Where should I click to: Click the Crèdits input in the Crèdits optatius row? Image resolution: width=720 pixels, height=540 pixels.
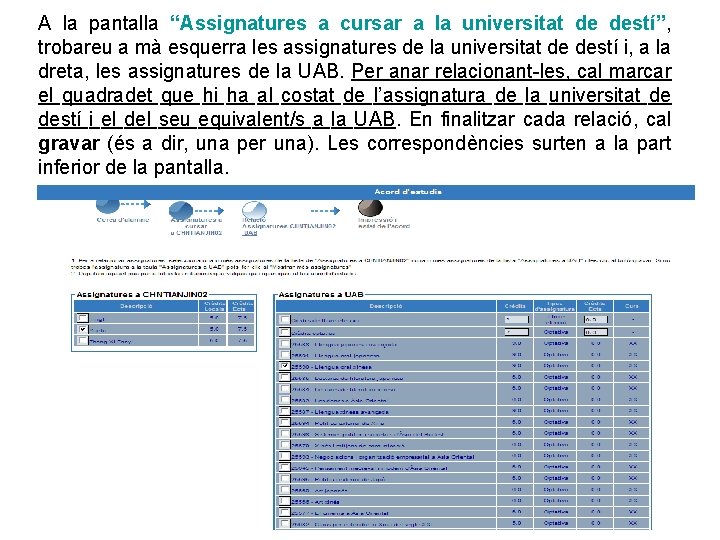click(517, 332)
